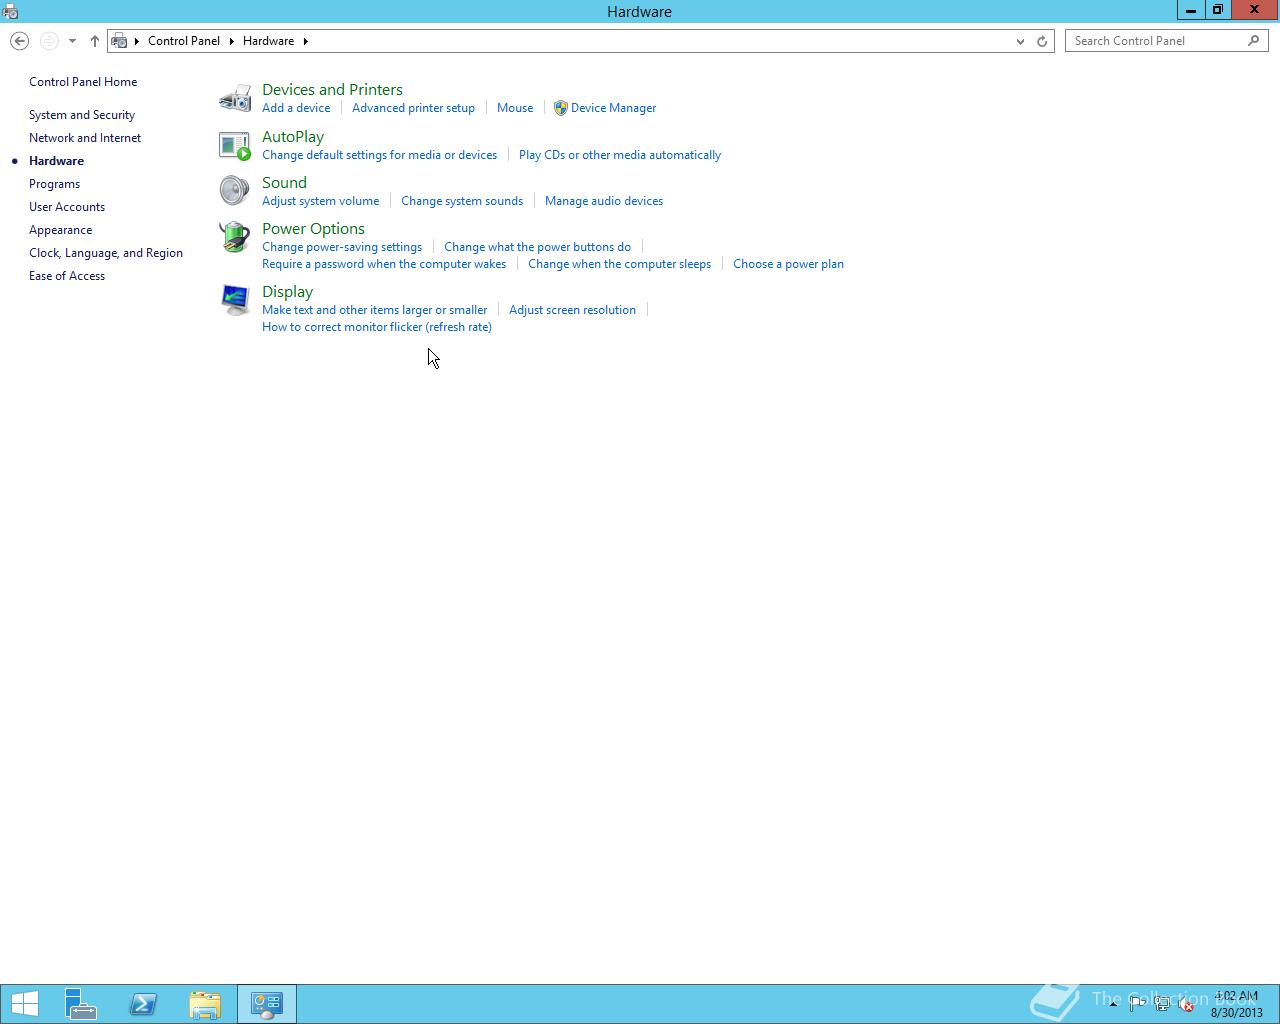Go to Control Panel Home
The width and height of the screenshot is (1280, 1024).
pos(83,82)
